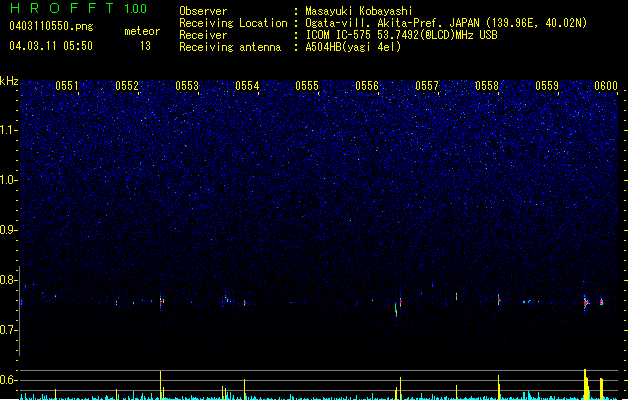Screen dimensions: 629x400
Task: Click the 0557 time marker
Action: [x=427, y=86]
